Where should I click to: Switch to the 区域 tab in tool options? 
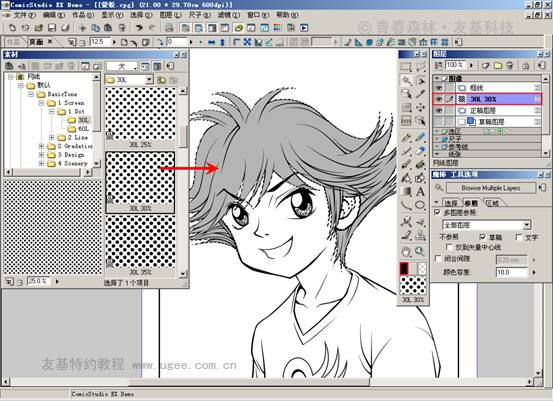coord(492,203)
